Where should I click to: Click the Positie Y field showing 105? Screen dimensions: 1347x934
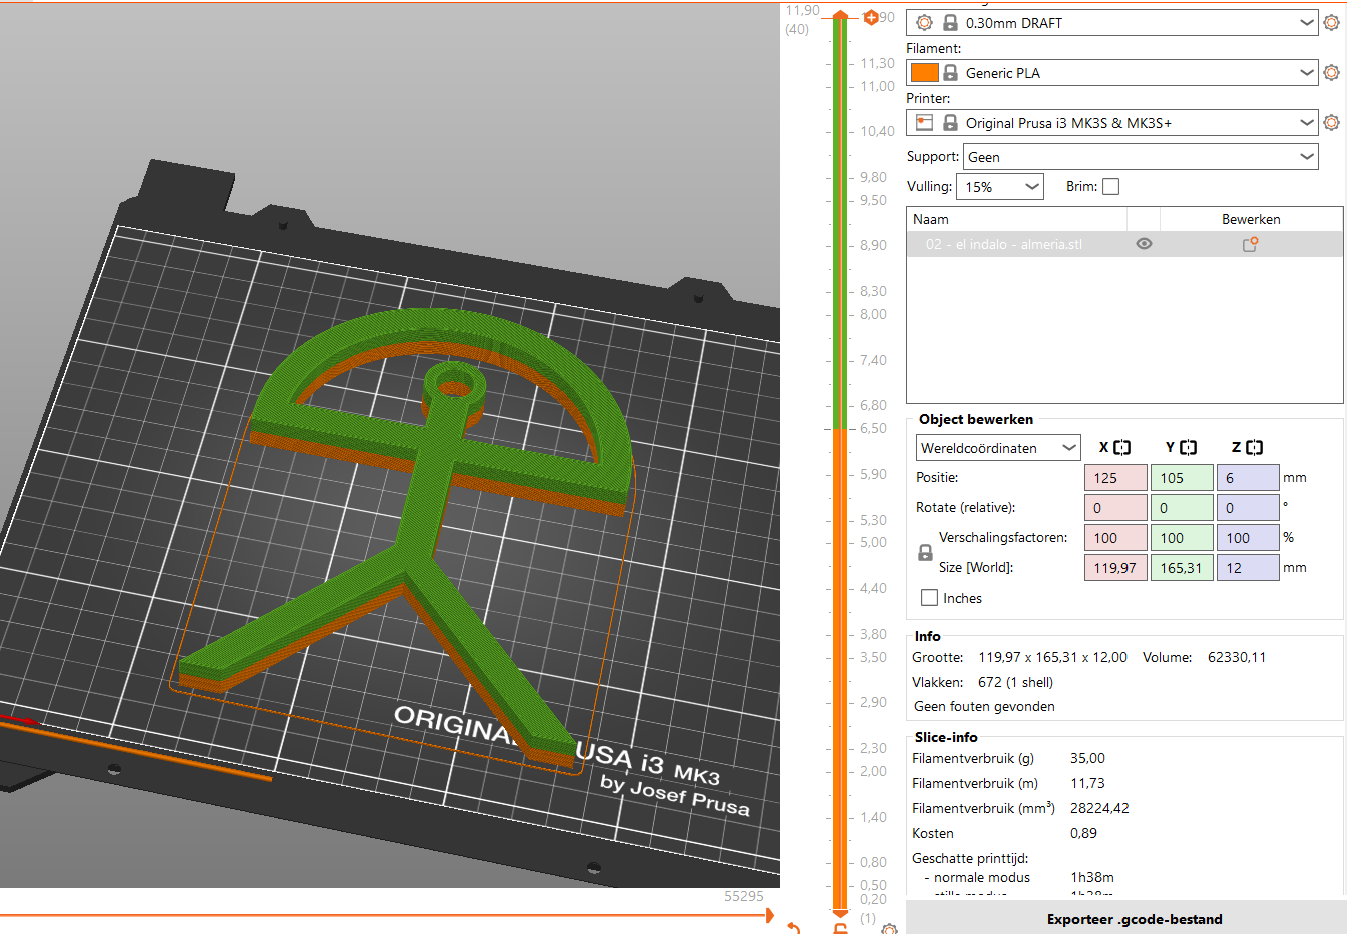click(1182, 478)
